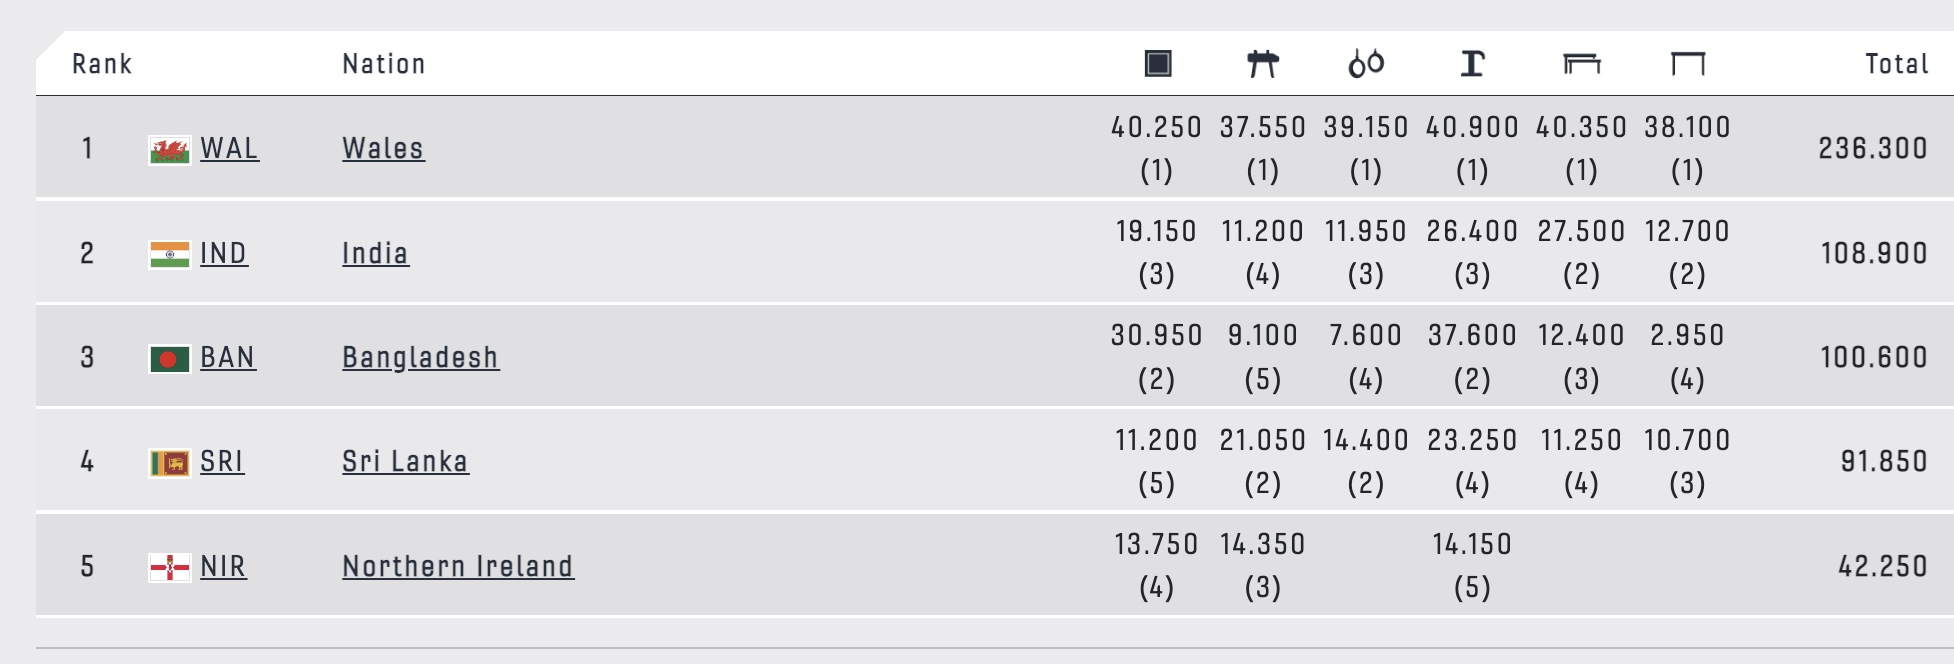Viewport: 1954px width, 664px height.
Task: Click the pommel horse apparatus icon
Action: pos(1263,64)
